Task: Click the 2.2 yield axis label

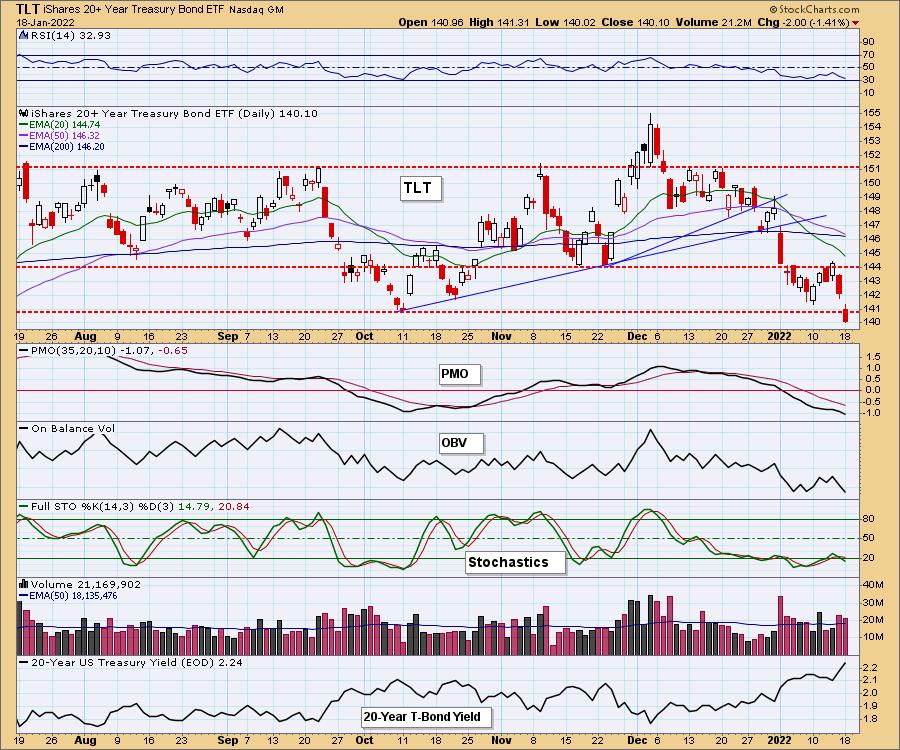Action: pos(870,668)
